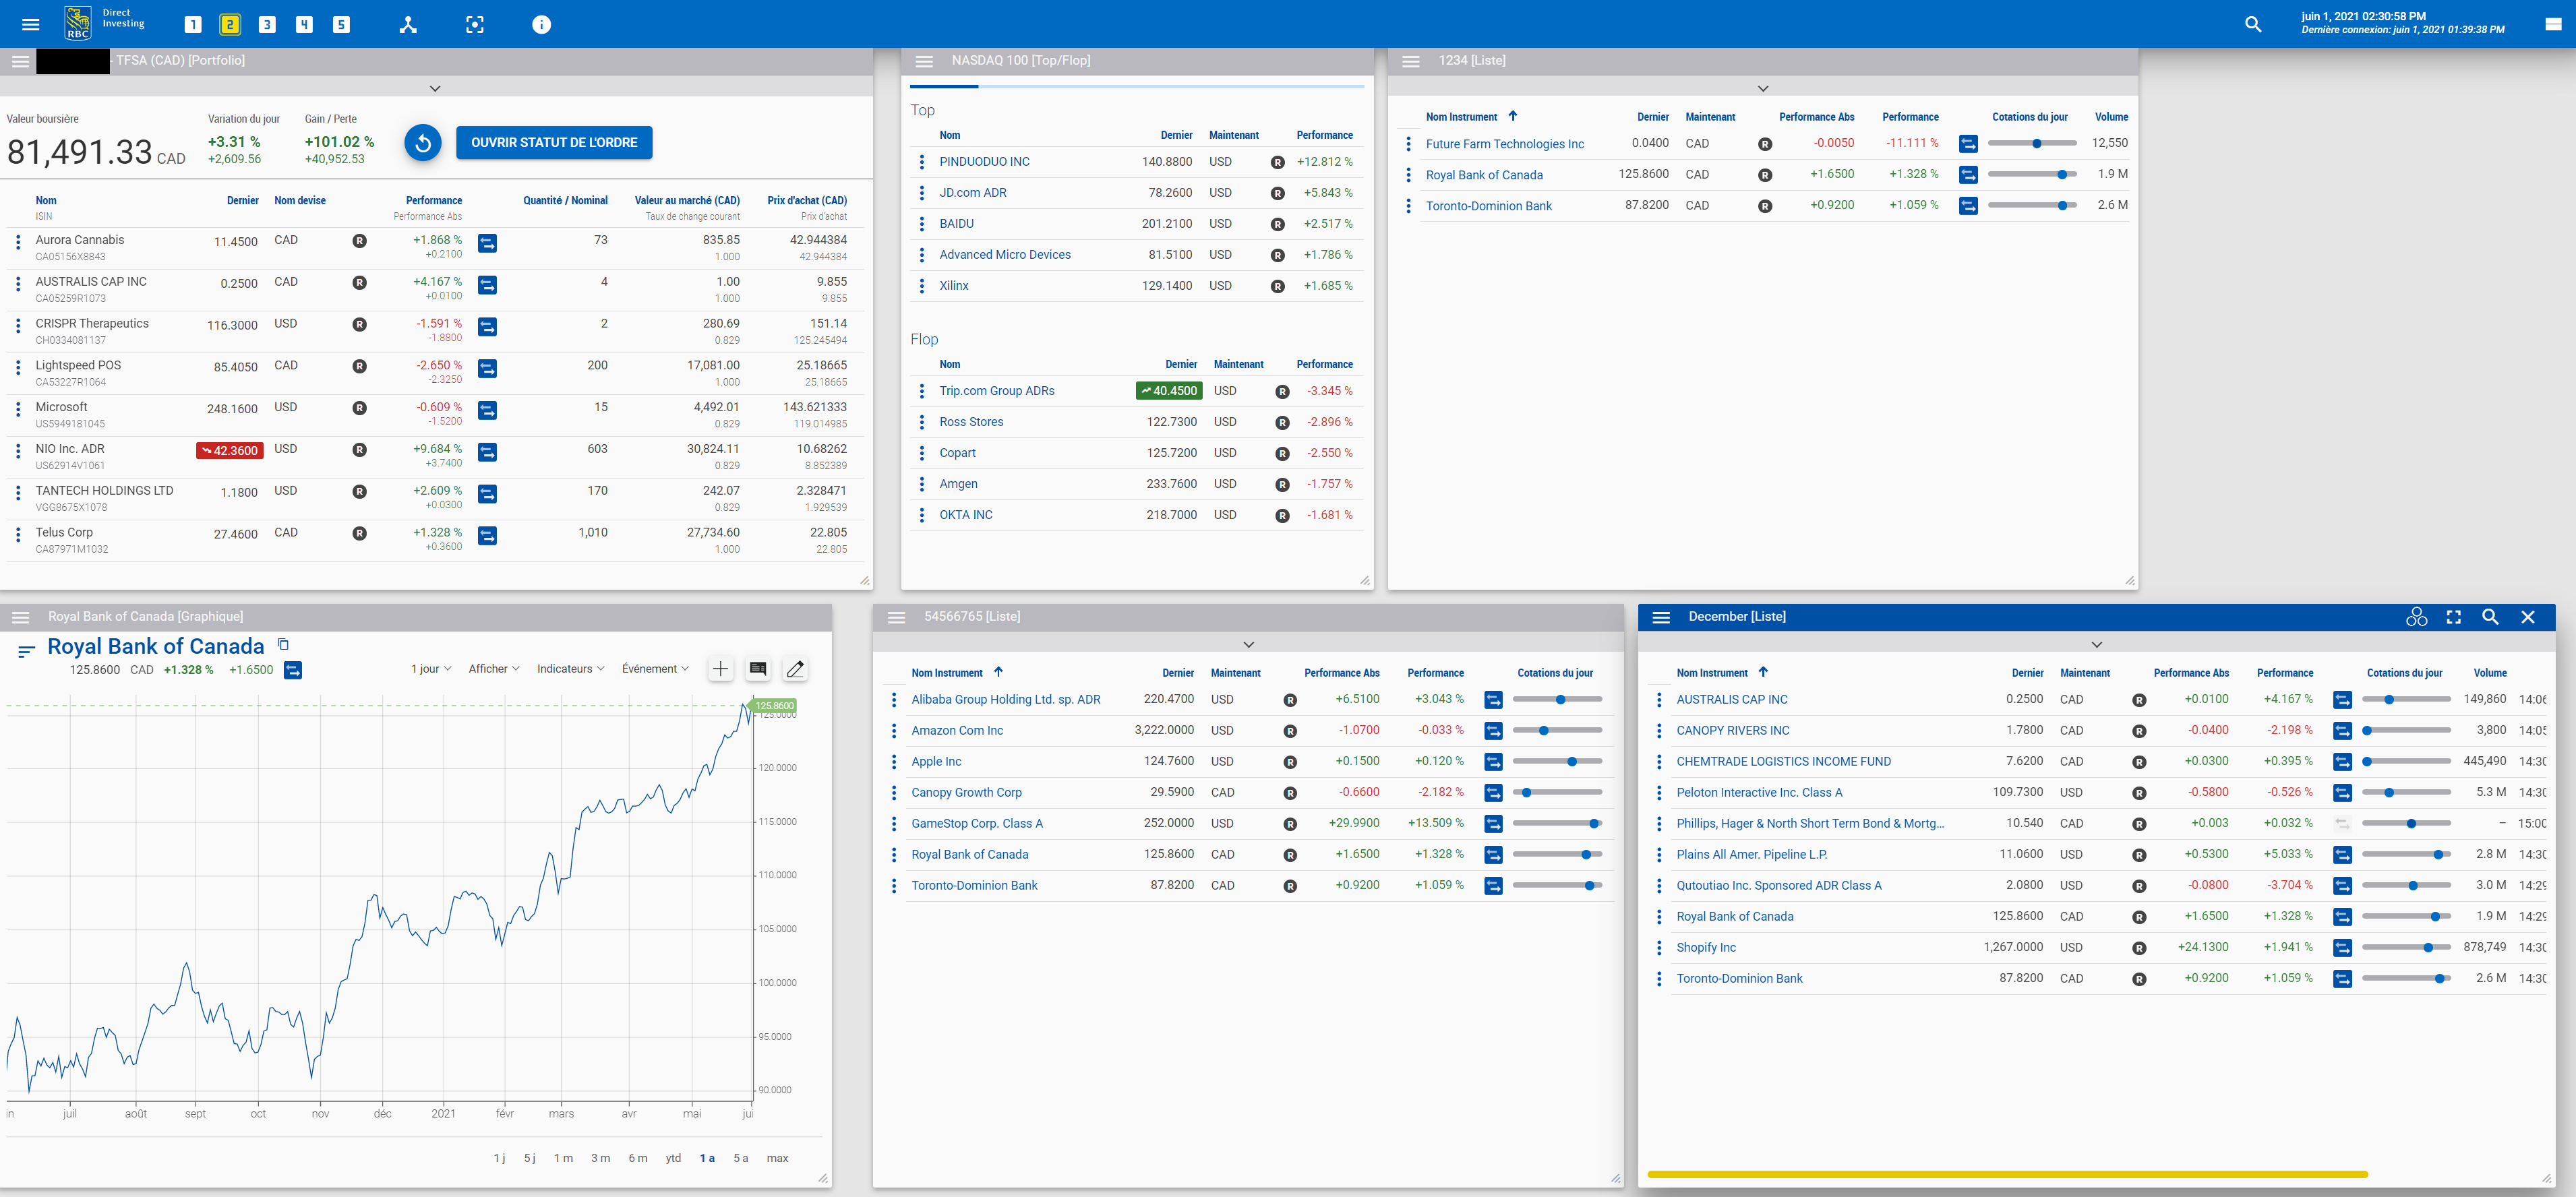
Task: Click December list horizontal yellow scrollbar
Action: click(x=2007, y=1174)
